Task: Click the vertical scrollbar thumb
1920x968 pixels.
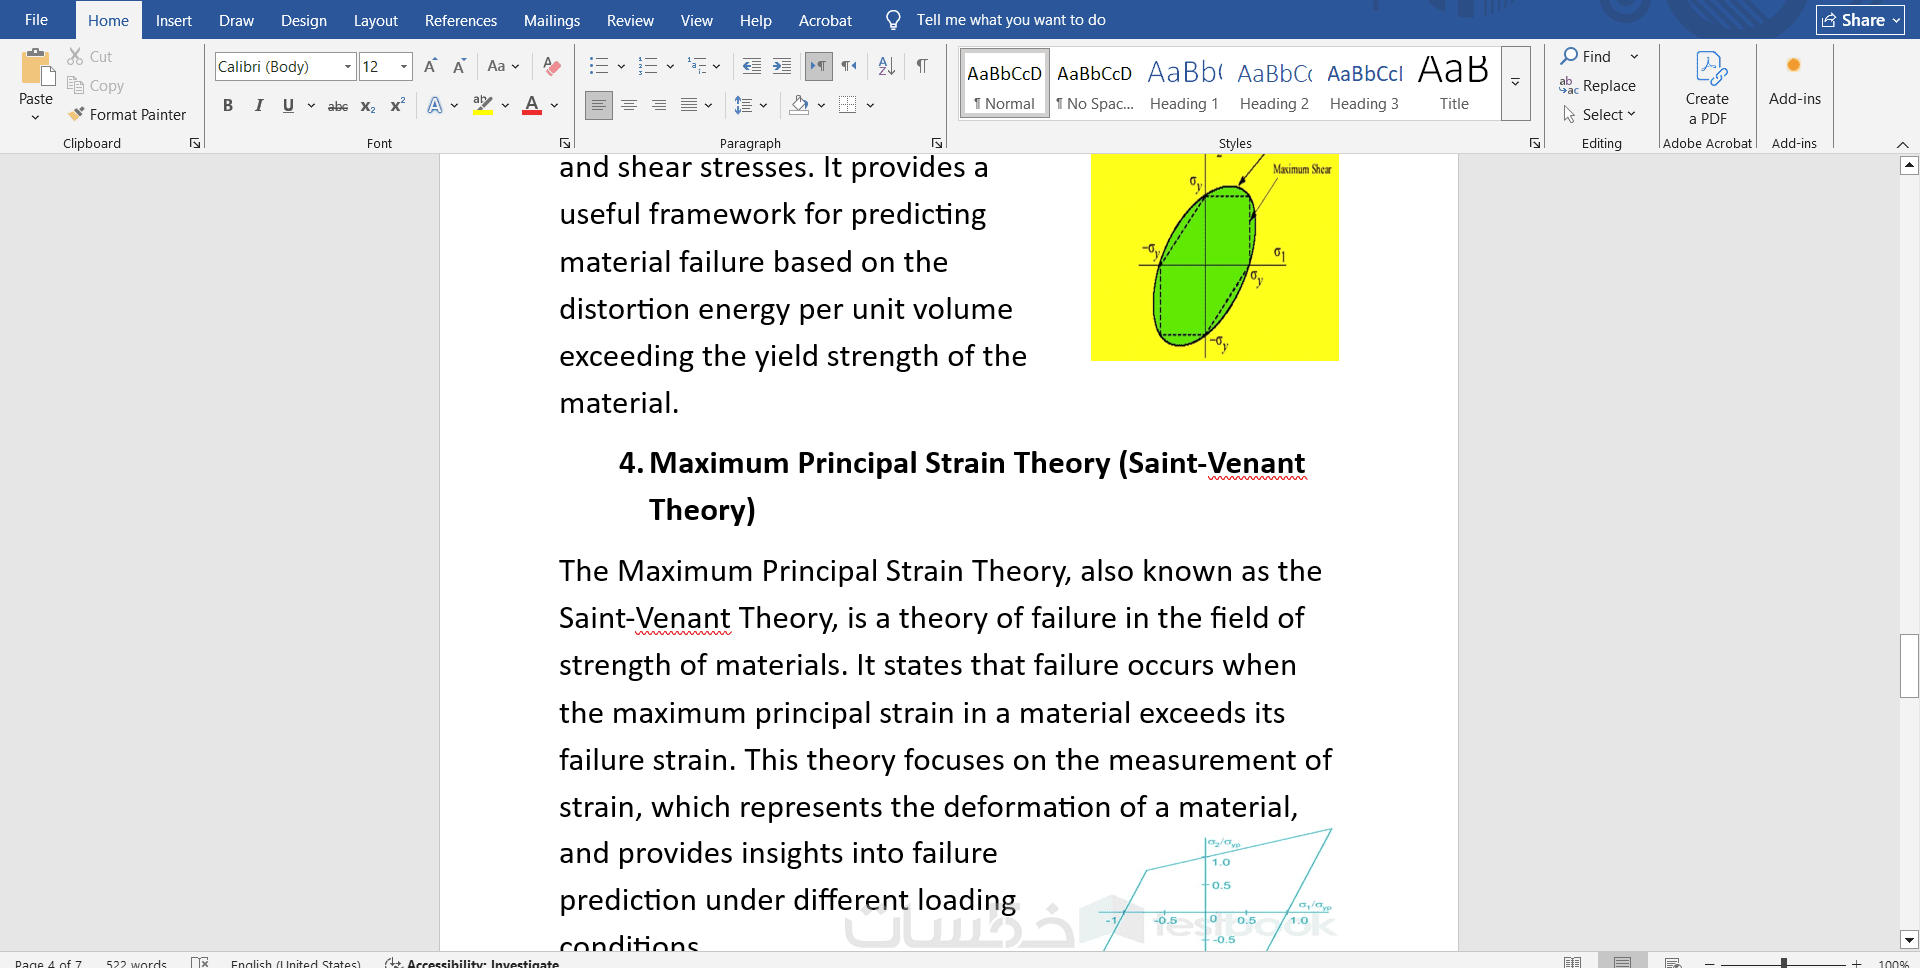Action: 1909,666
